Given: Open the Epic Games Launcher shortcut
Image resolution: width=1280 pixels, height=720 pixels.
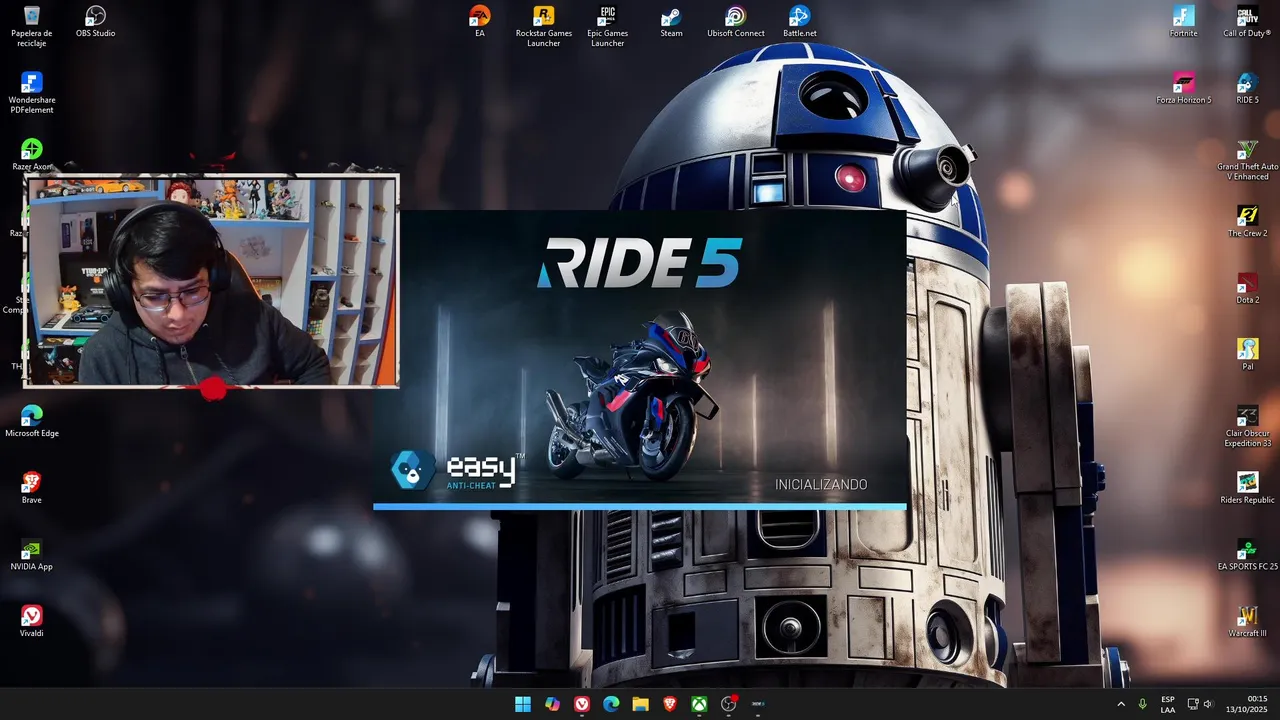Looking at the screenshot, I should click(608, 26).
